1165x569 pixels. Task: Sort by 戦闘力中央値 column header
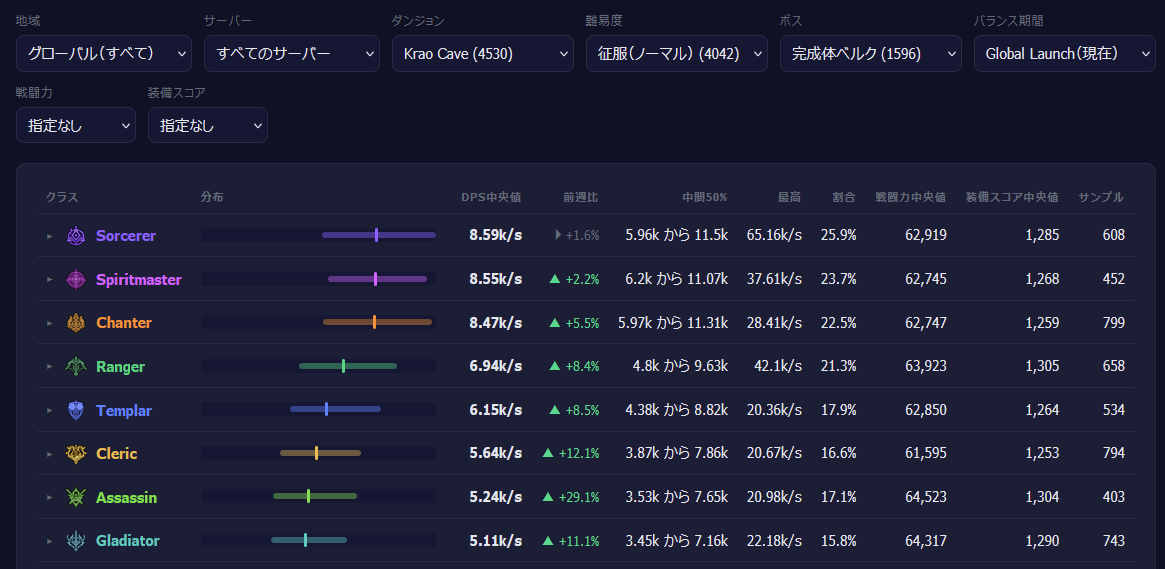[911, 197]
